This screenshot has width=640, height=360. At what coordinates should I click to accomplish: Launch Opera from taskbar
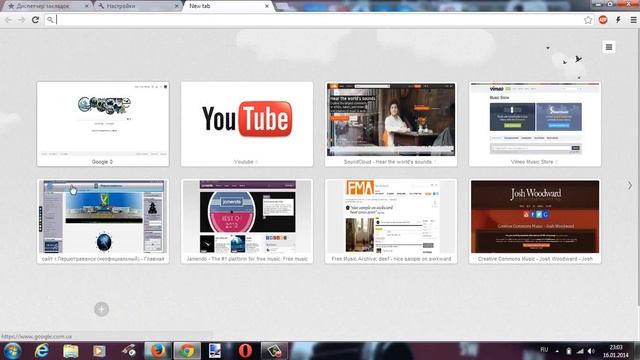(245, 351)
